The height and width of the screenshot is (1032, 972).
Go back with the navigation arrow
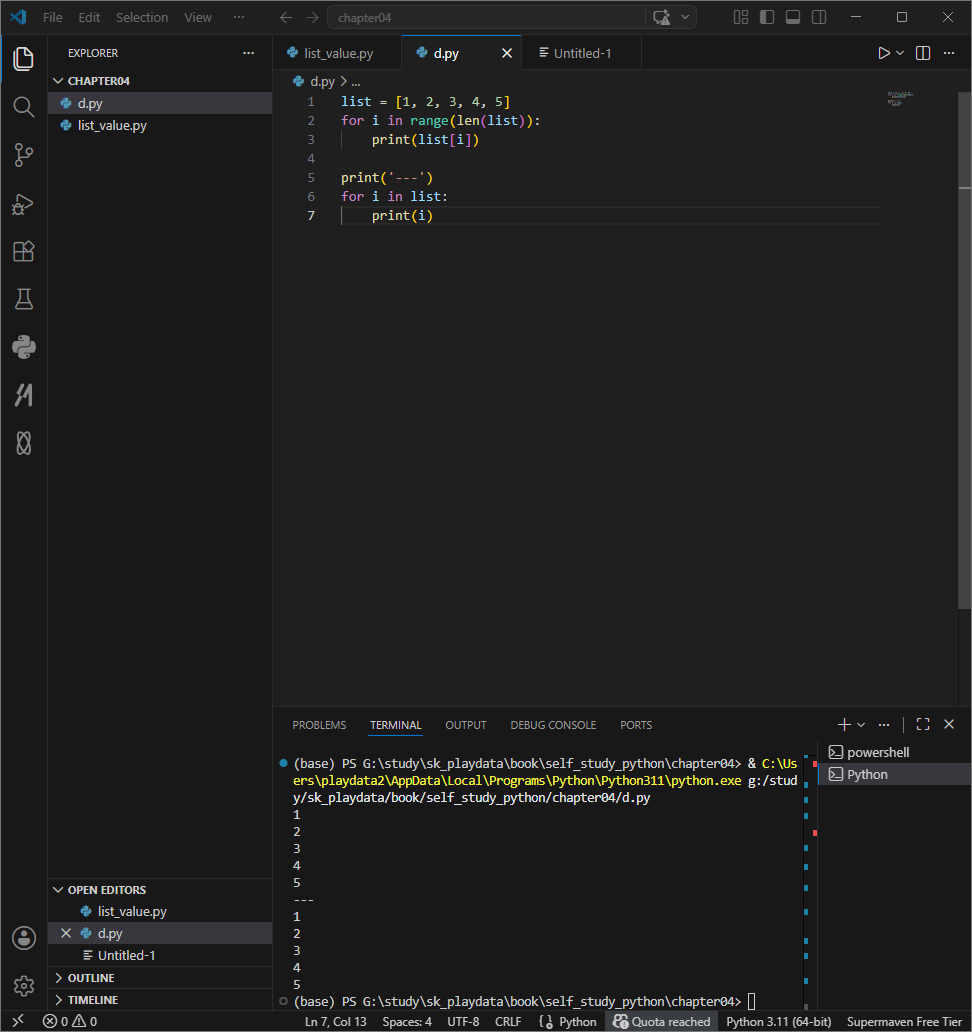click(286, 18)
